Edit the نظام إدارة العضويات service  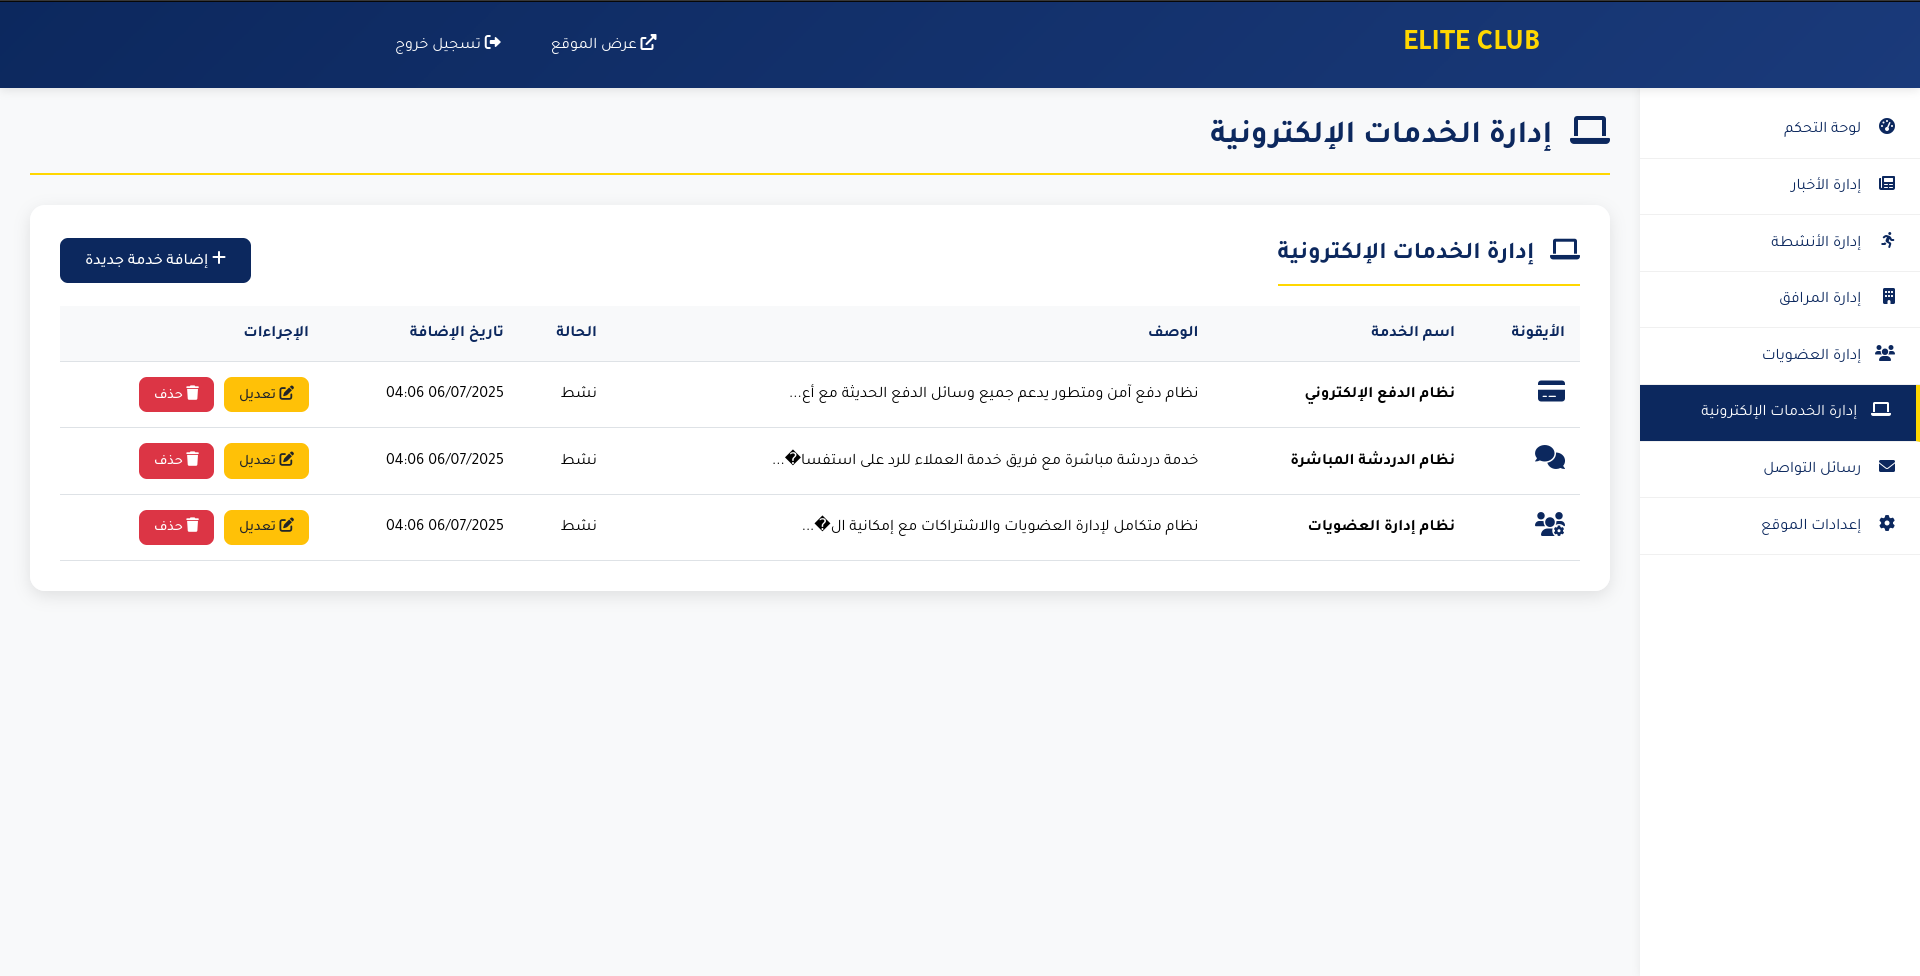[x=266, y=527]
